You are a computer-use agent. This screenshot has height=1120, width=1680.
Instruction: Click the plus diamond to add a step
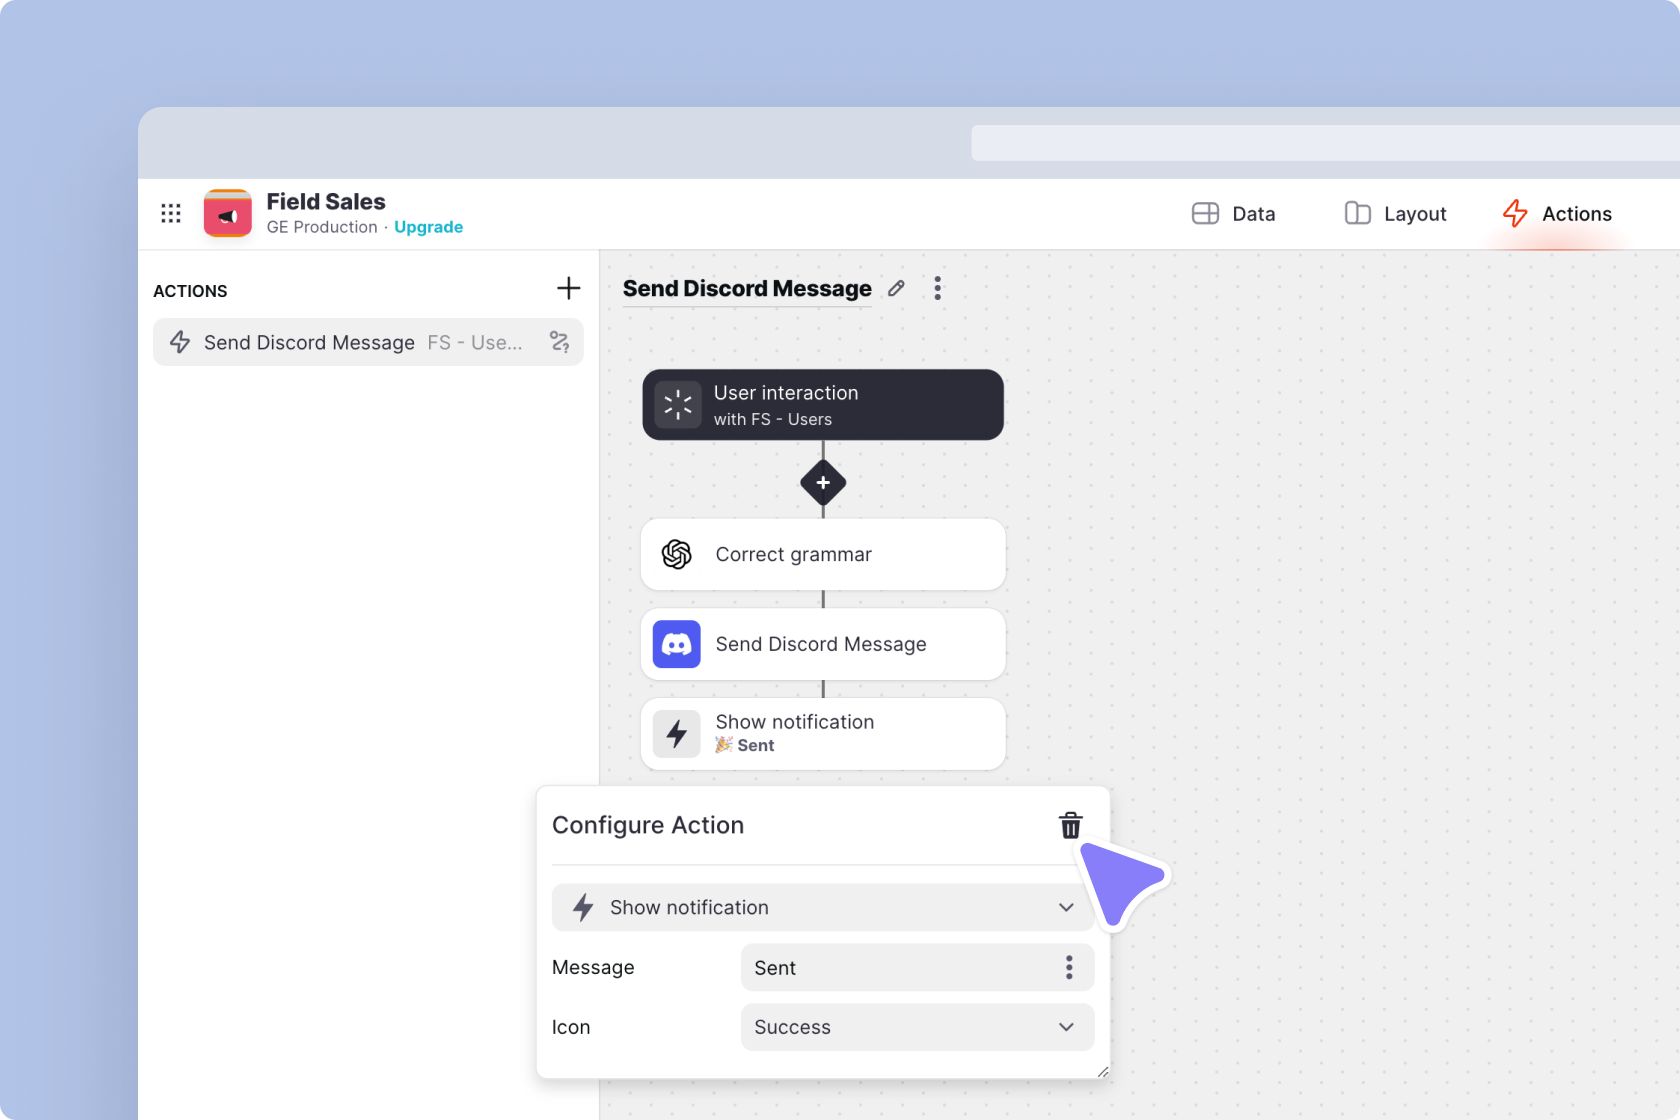tap(823, 483)
